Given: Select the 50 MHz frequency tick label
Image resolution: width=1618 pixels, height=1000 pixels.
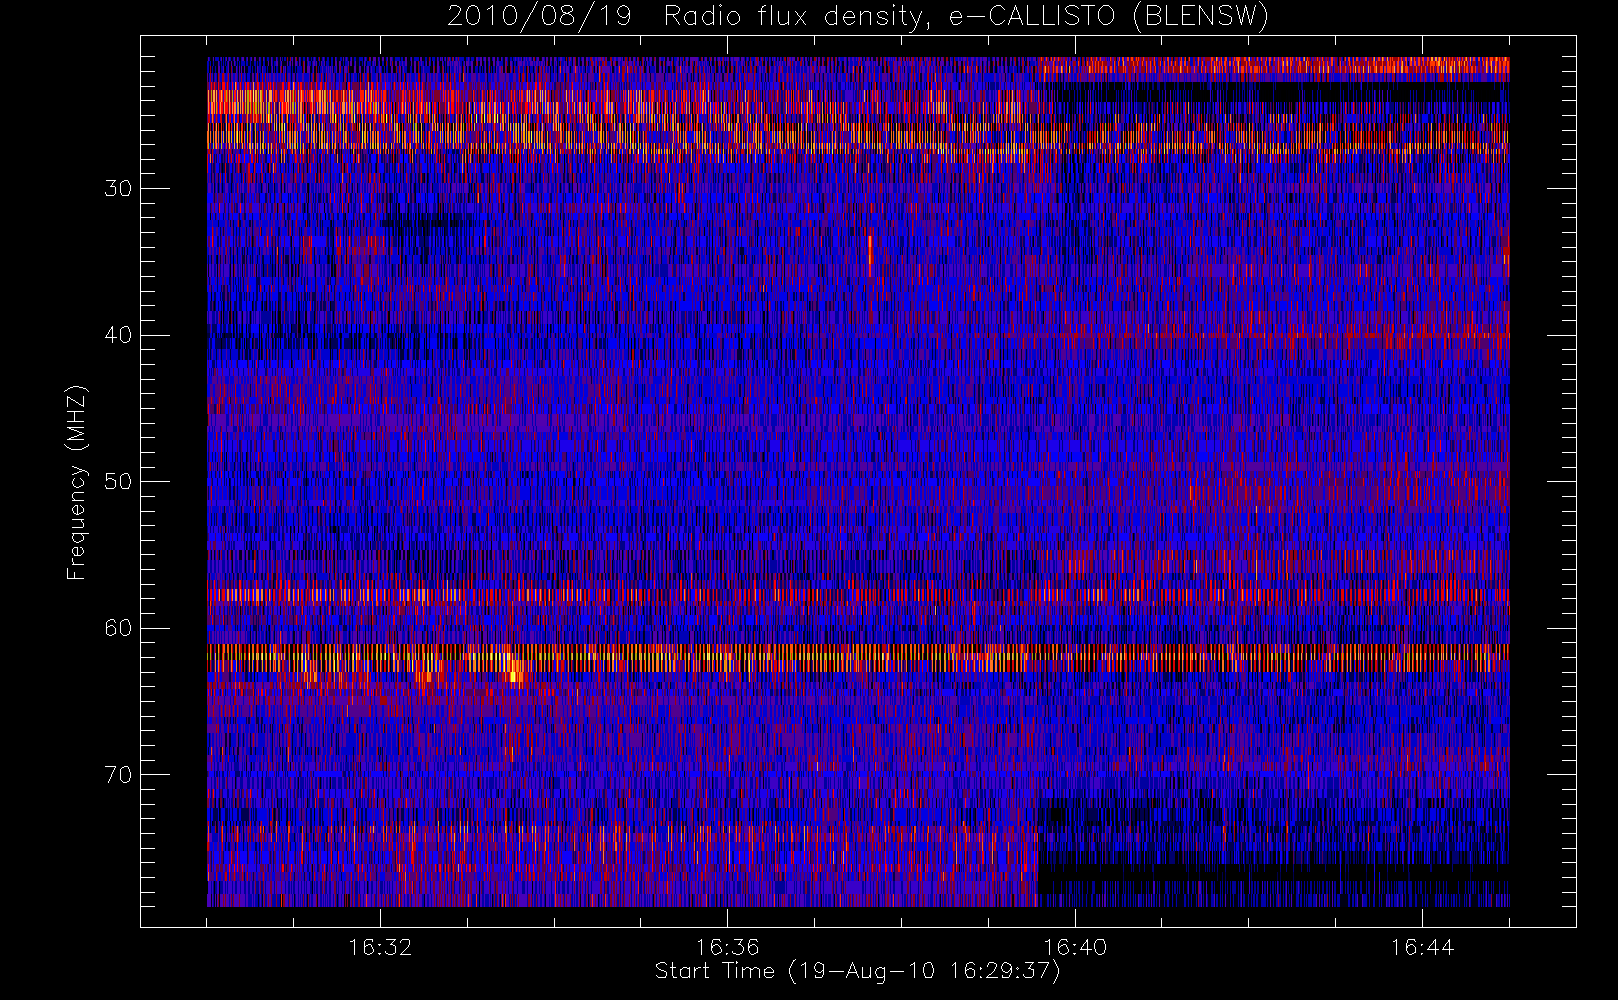Looking at the screenshot, I should click(118, 482).
